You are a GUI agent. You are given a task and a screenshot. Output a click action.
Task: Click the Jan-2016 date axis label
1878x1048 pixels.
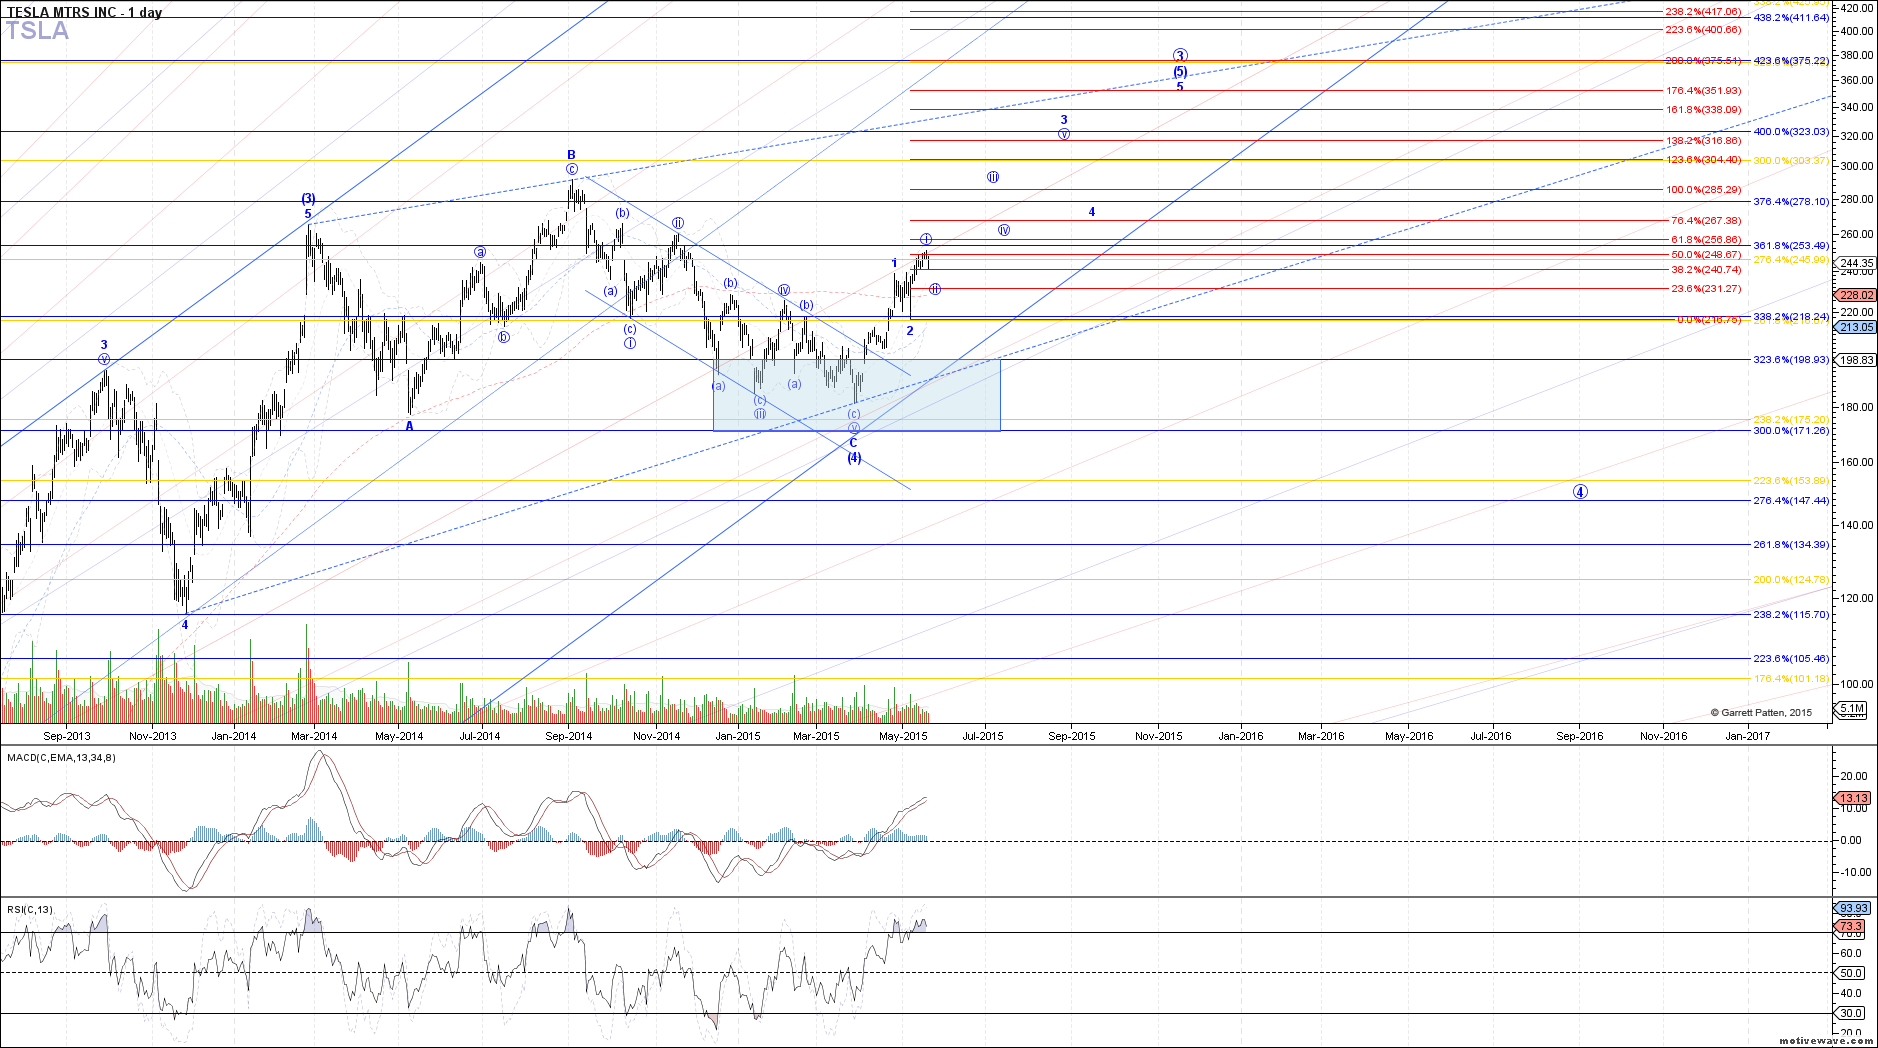pyautogui.click(x=1240, y=736)
